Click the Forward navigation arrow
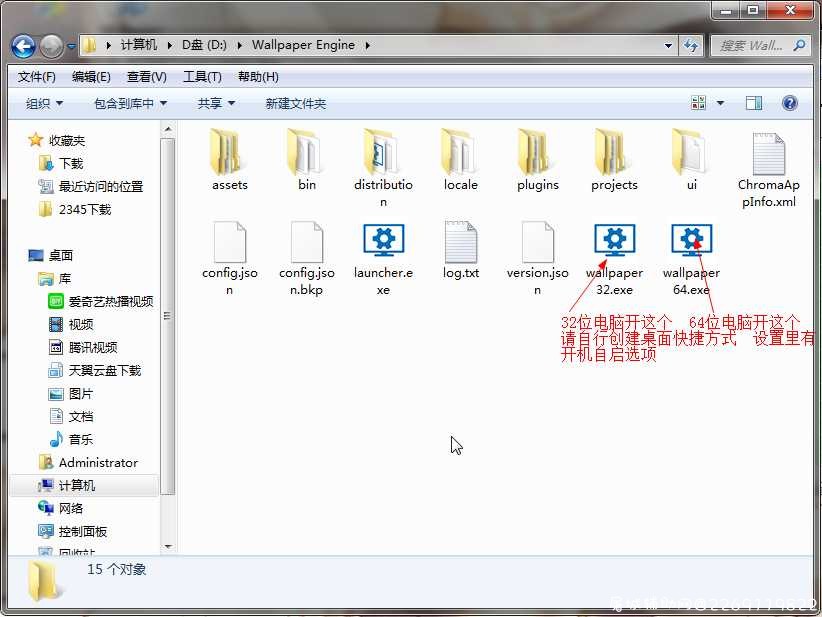This screenshot has width=822, height=617. (51, 46)
